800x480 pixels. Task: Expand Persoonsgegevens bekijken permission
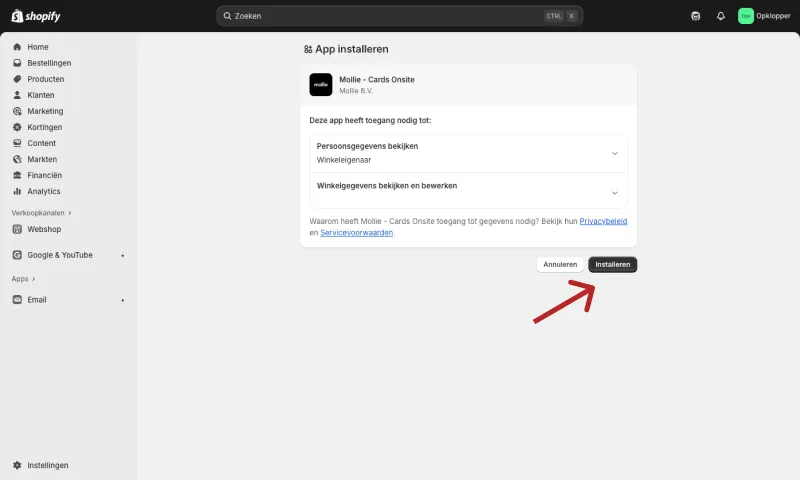[x=468, y=153]
